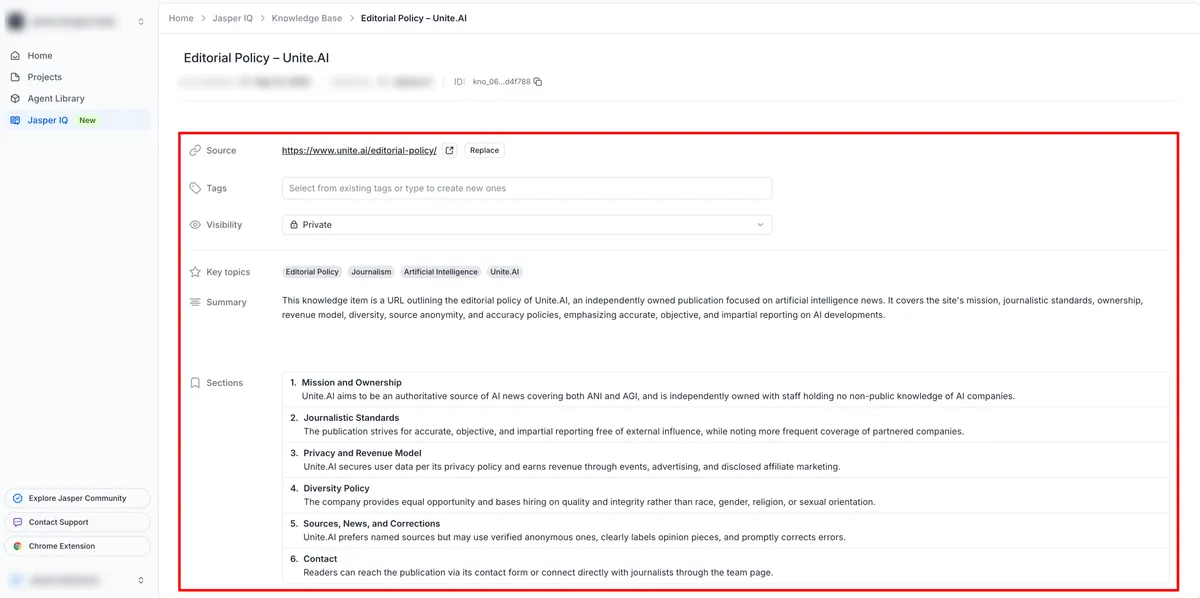Expand the Visibility Private dropdown

click(x=527, y=225)
